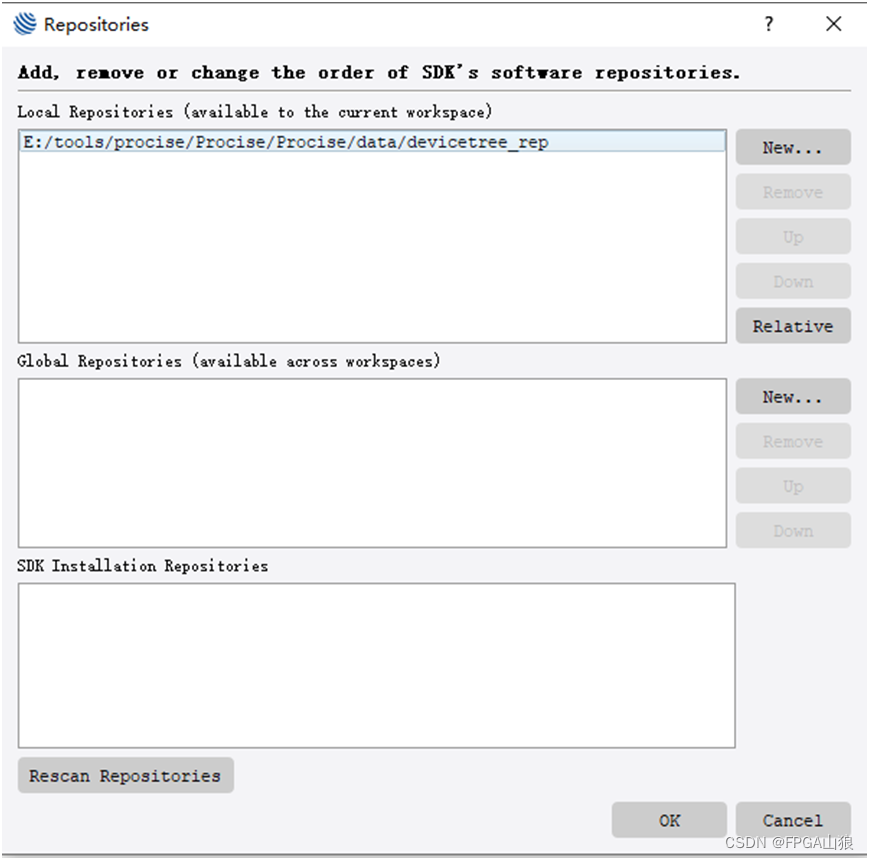Click Up in the Global Repositories section

[x=792, y=485]
